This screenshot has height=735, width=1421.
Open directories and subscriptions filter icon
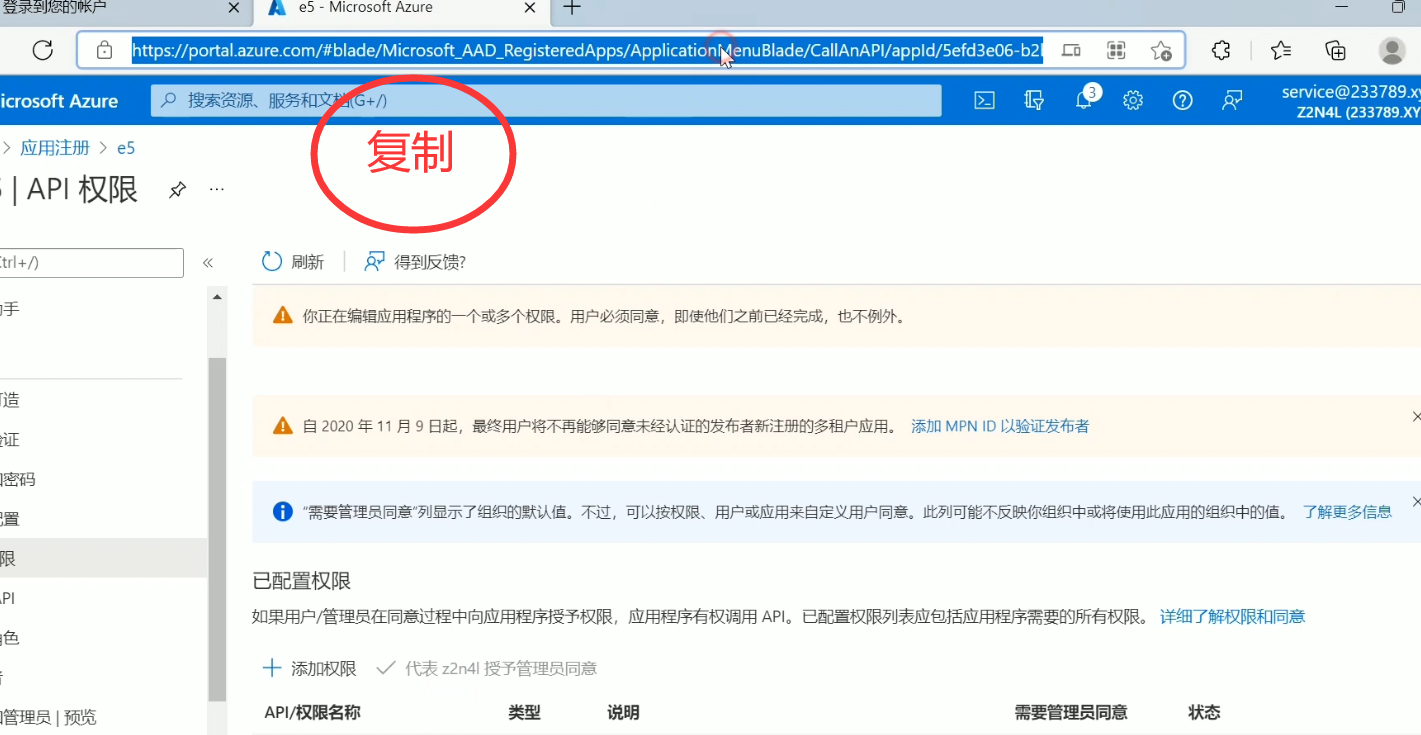[x=1034, y=100]
